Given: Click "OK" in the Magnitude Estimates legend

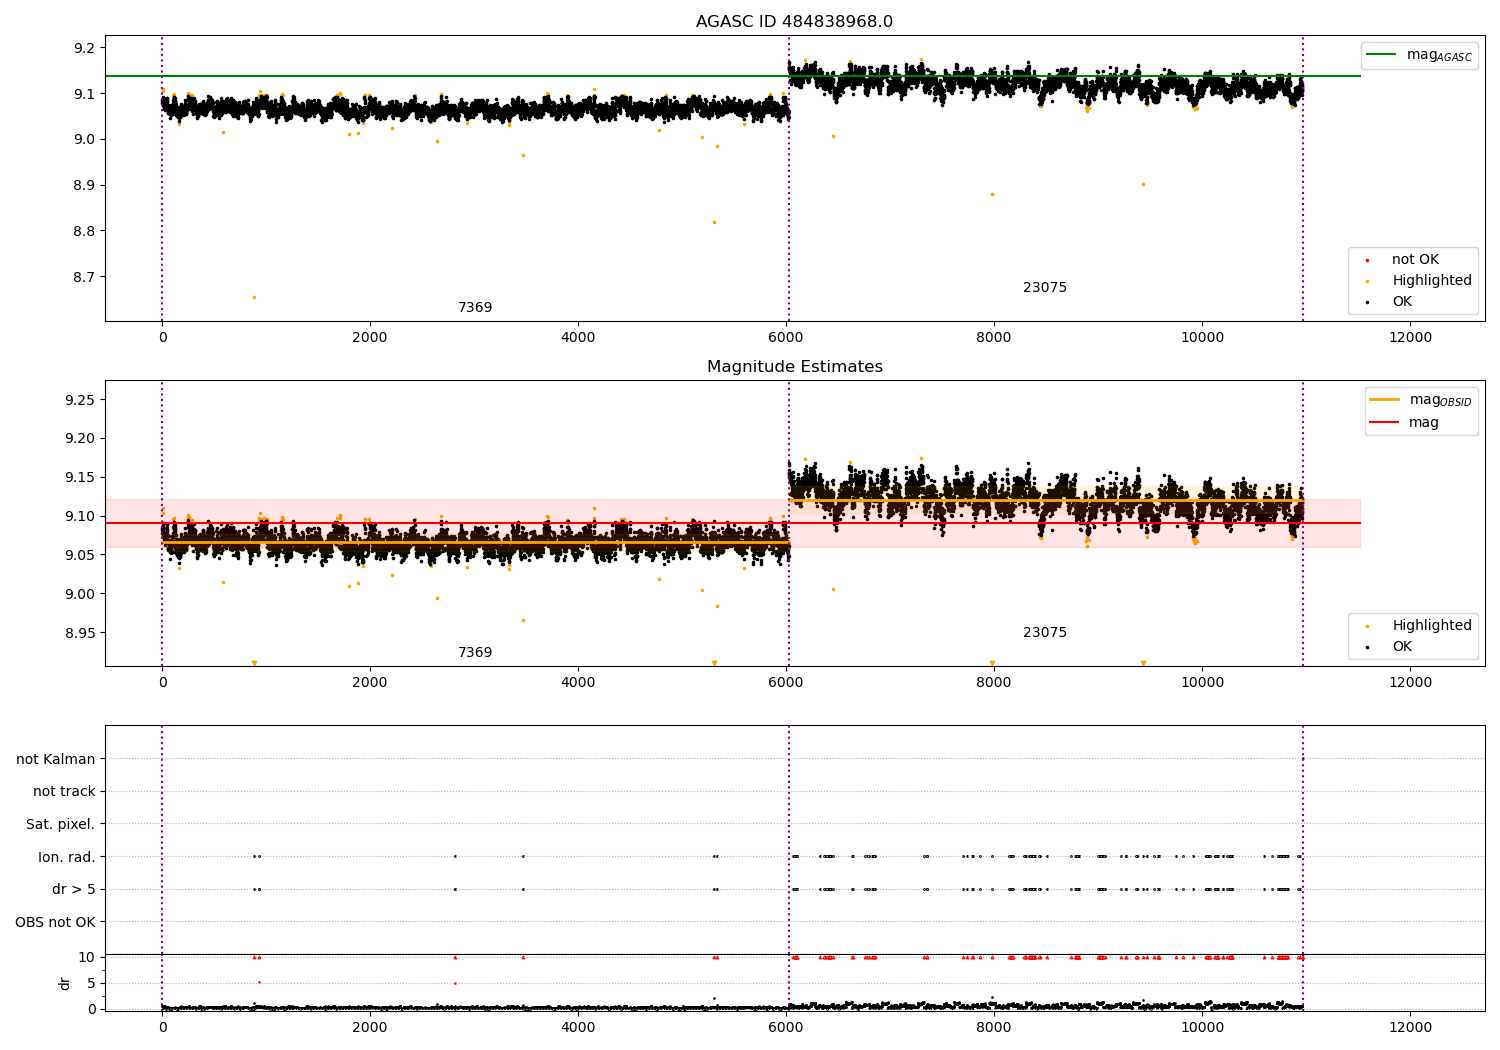Looking at the screenshot, I should [x=1402, y=647].
